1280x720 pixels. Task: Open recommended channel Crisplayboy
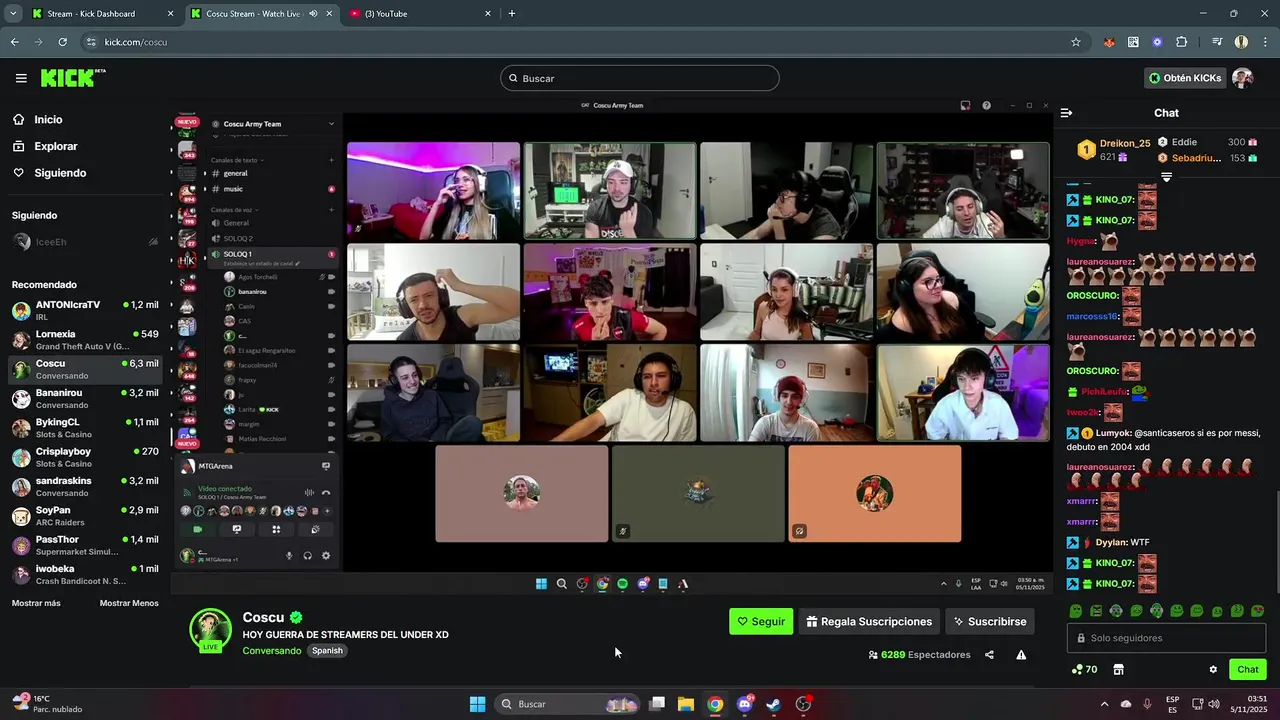(85, 457)
